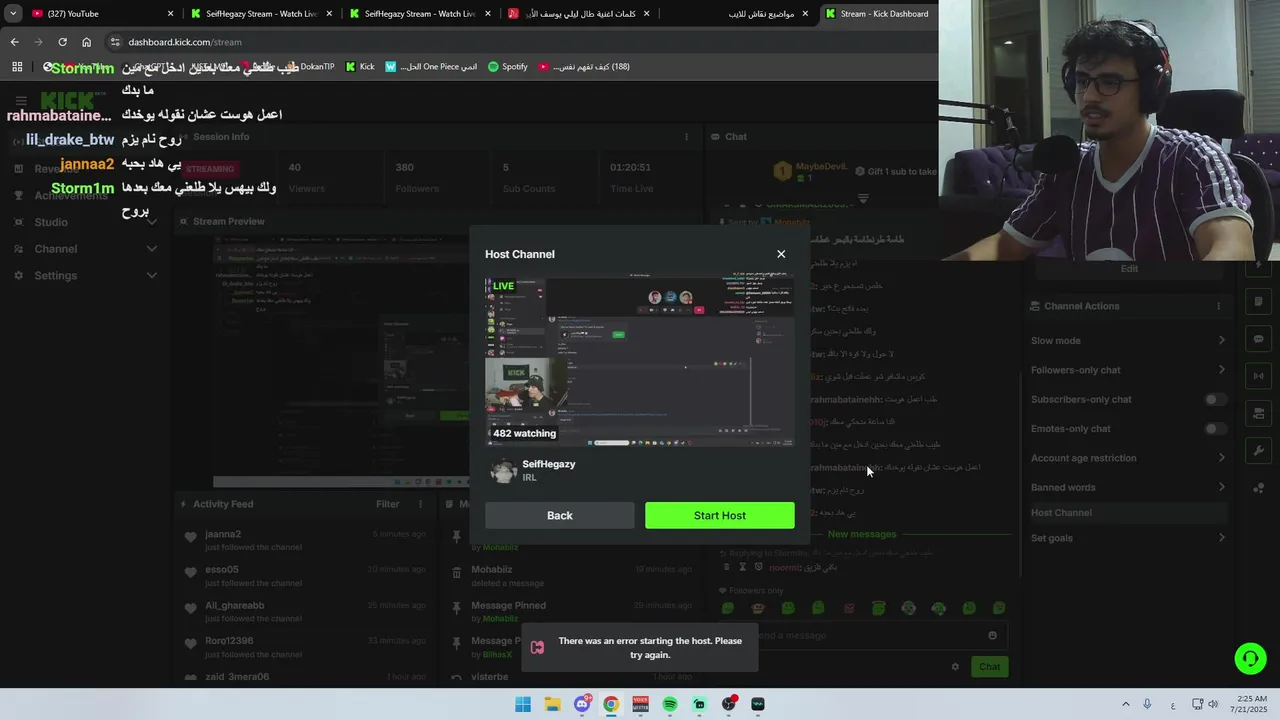Show hidden system tray icons
Image resolution: width=1280 pixels, height=720 pixels.
[1125, 704]
